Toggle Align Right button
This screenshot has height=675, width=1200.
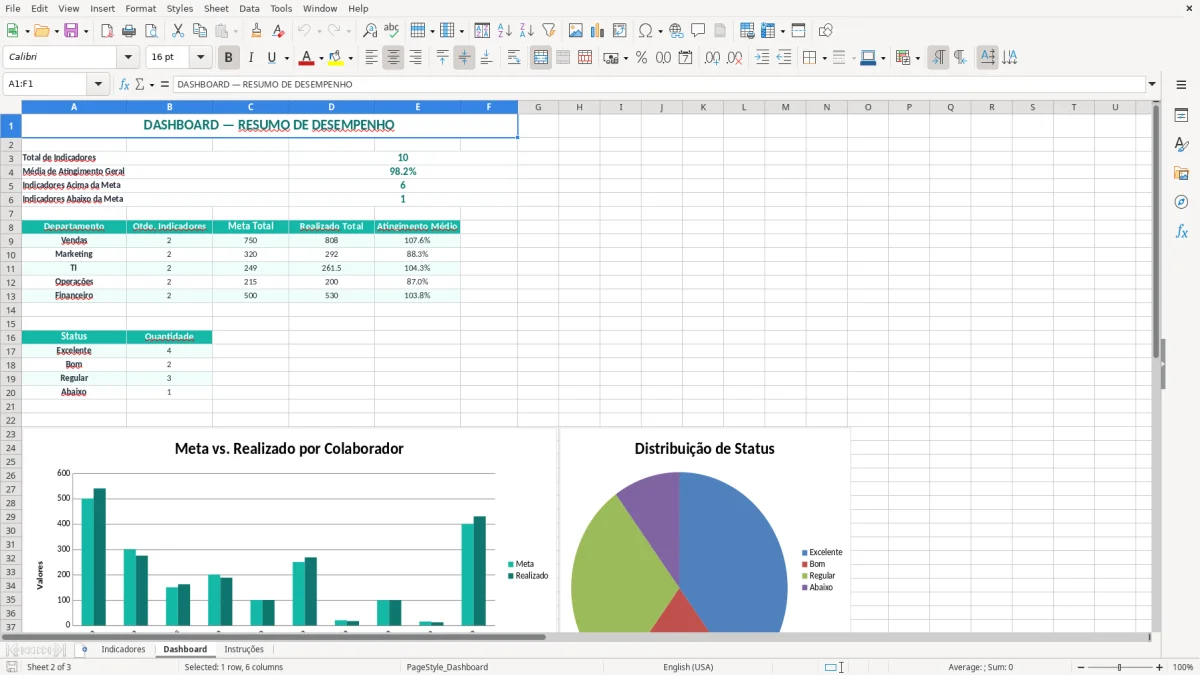point(415,58)
